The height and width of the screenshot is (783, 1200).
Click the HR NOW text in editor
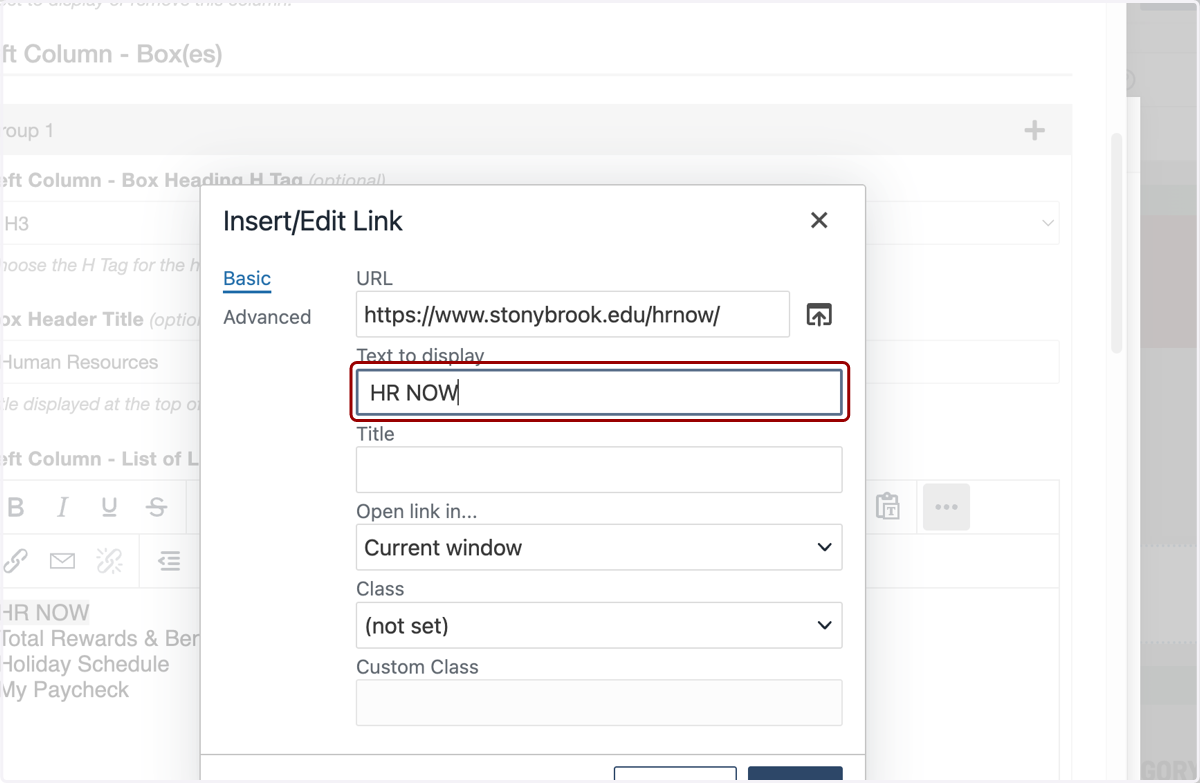[x=45, y=613]
